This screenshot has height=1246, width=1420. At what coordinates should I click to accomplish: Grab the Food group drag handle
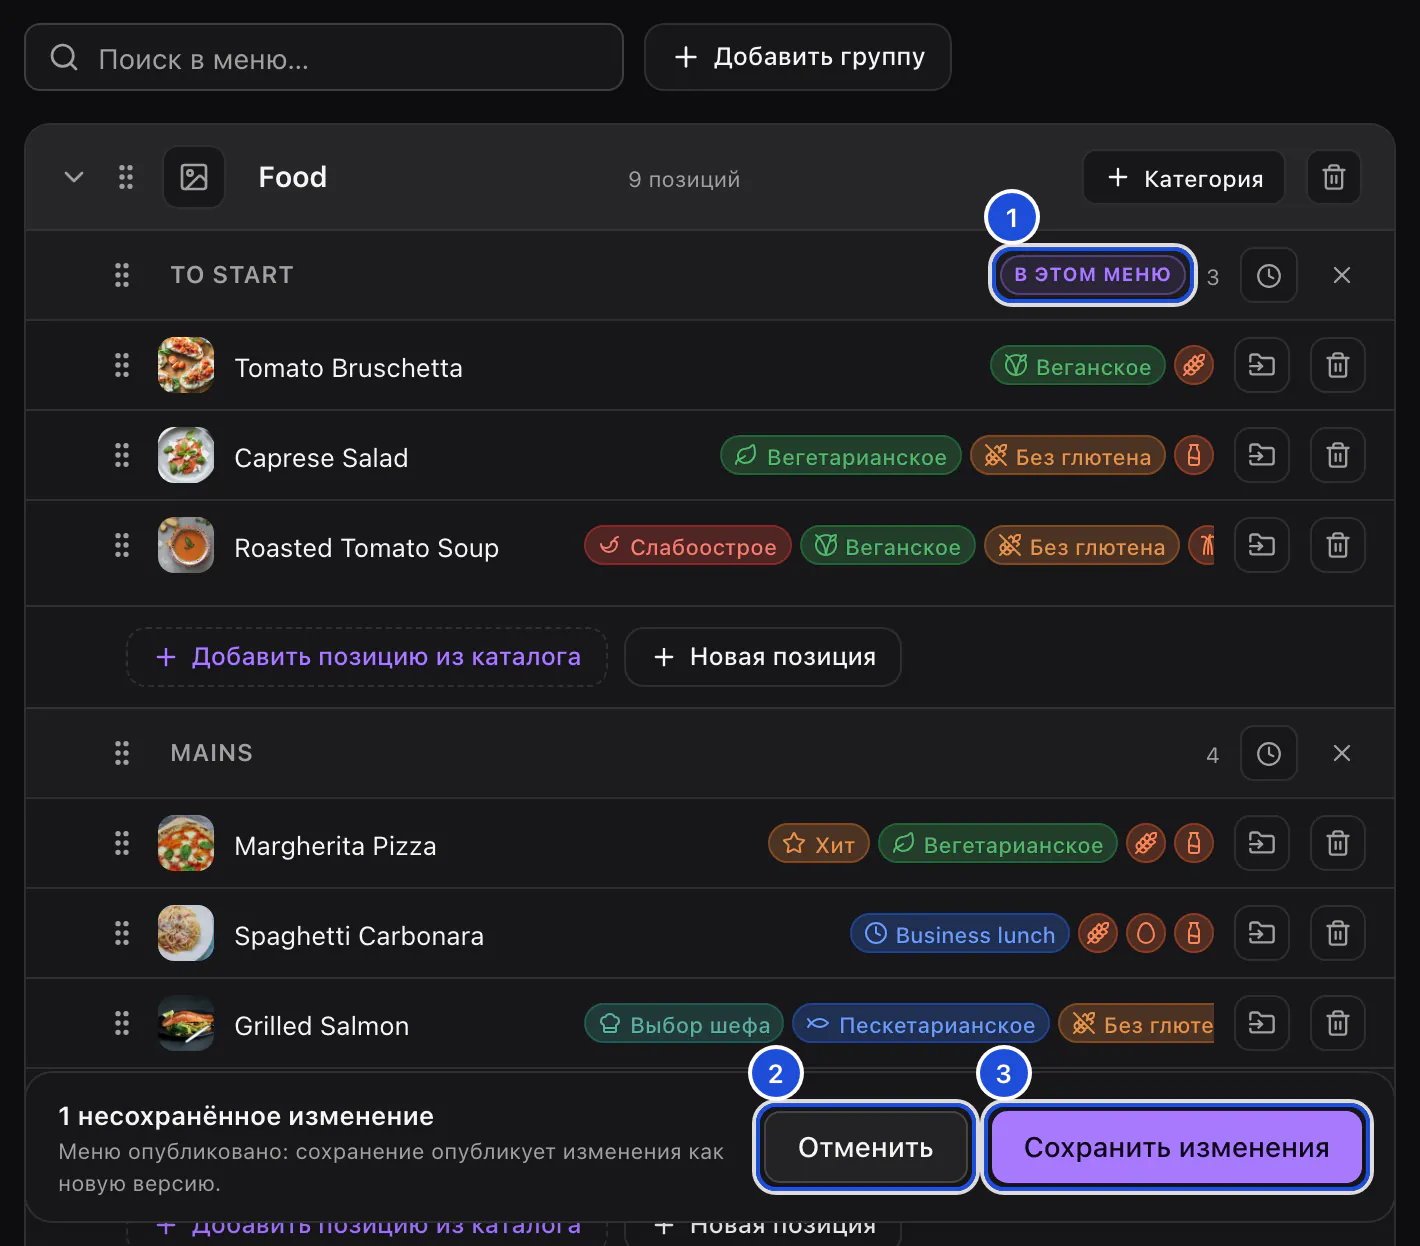126,178
